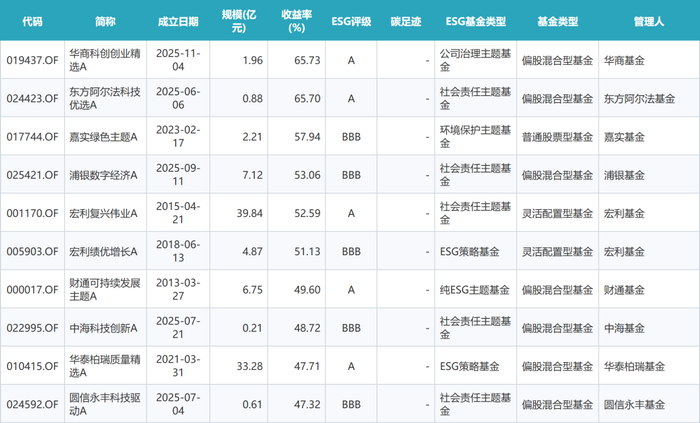Screen dimensions: 700x423
Task: Click 普通股票型基金 cell
Action: pyautogui.click(x=557, y=137)
